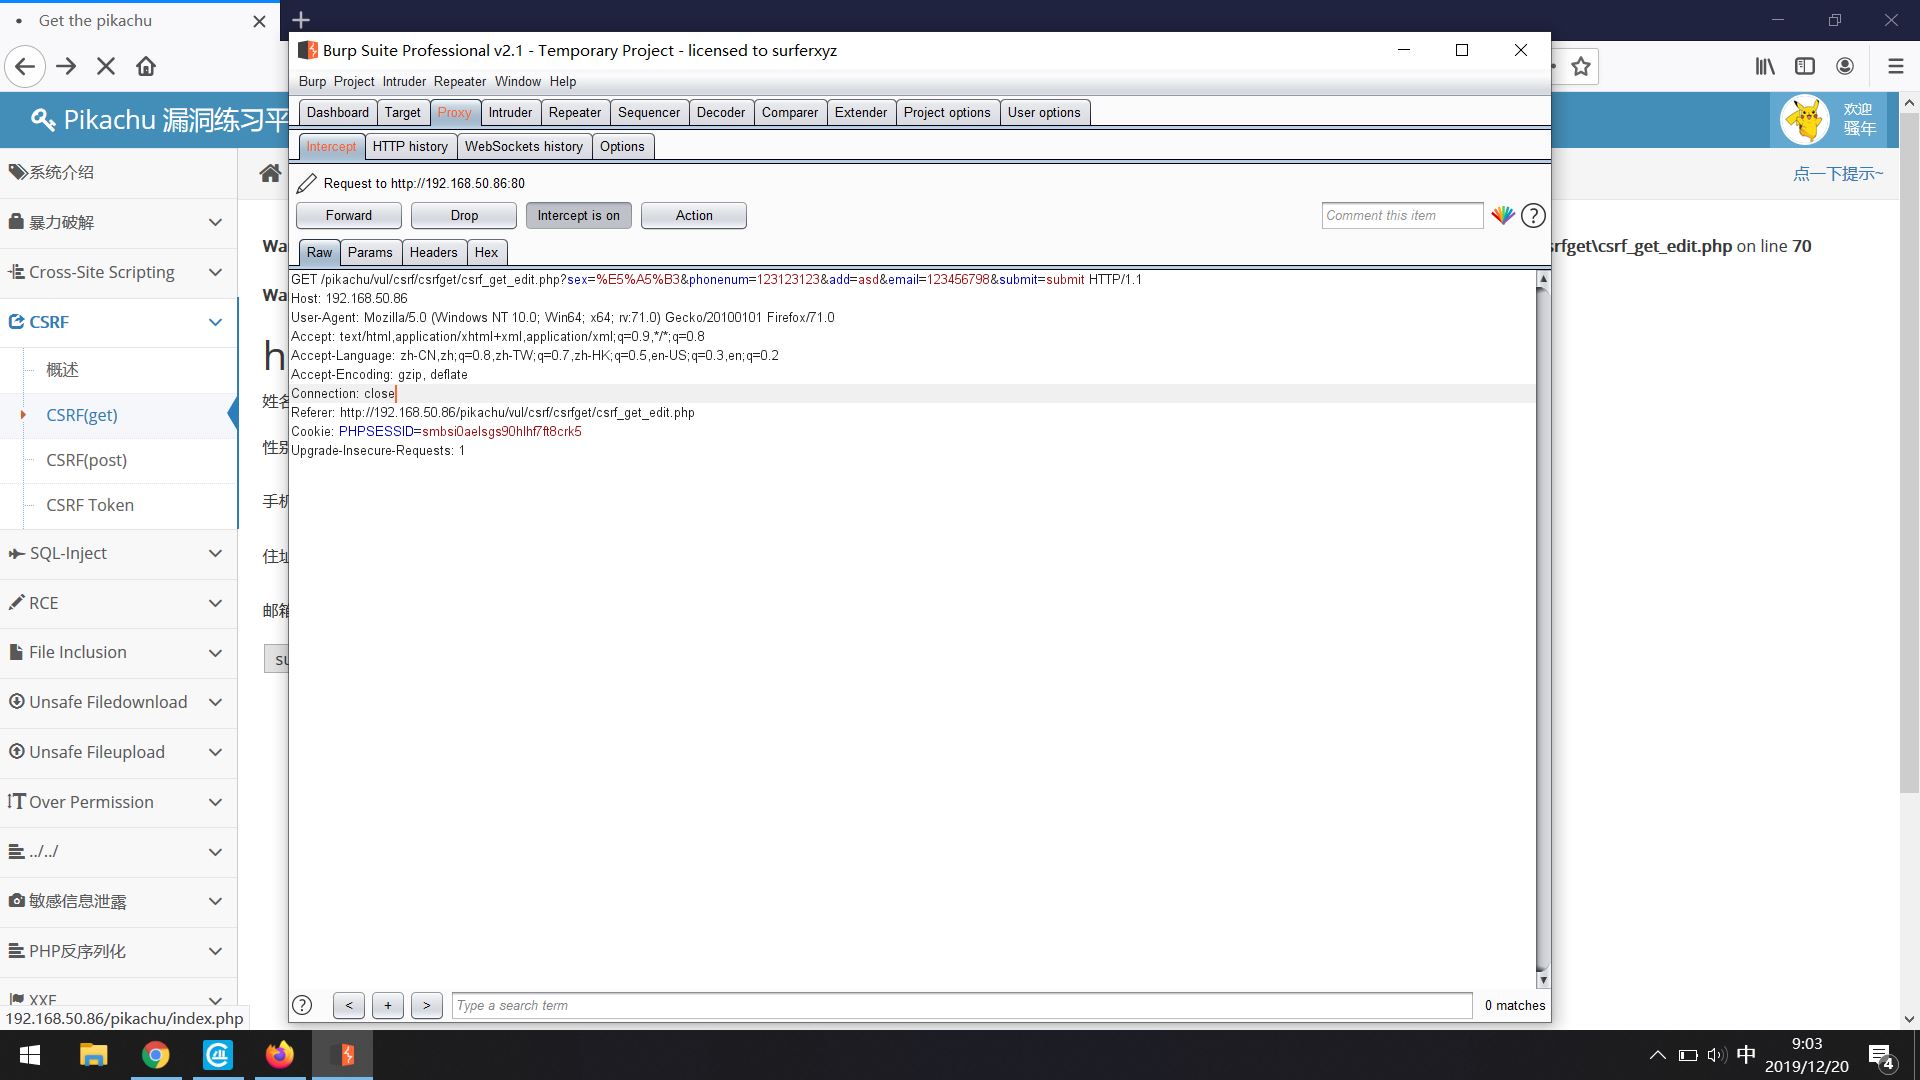The image size is (1920, 1080).
Task: Switch request view to Hex
Action: [x=486, y=252]
